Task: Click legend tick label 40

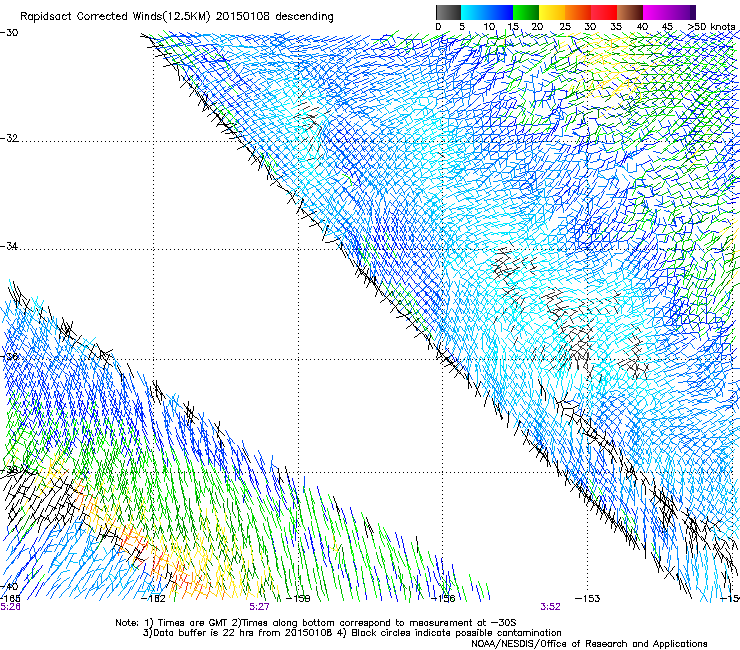Action: tap(642, 27)
